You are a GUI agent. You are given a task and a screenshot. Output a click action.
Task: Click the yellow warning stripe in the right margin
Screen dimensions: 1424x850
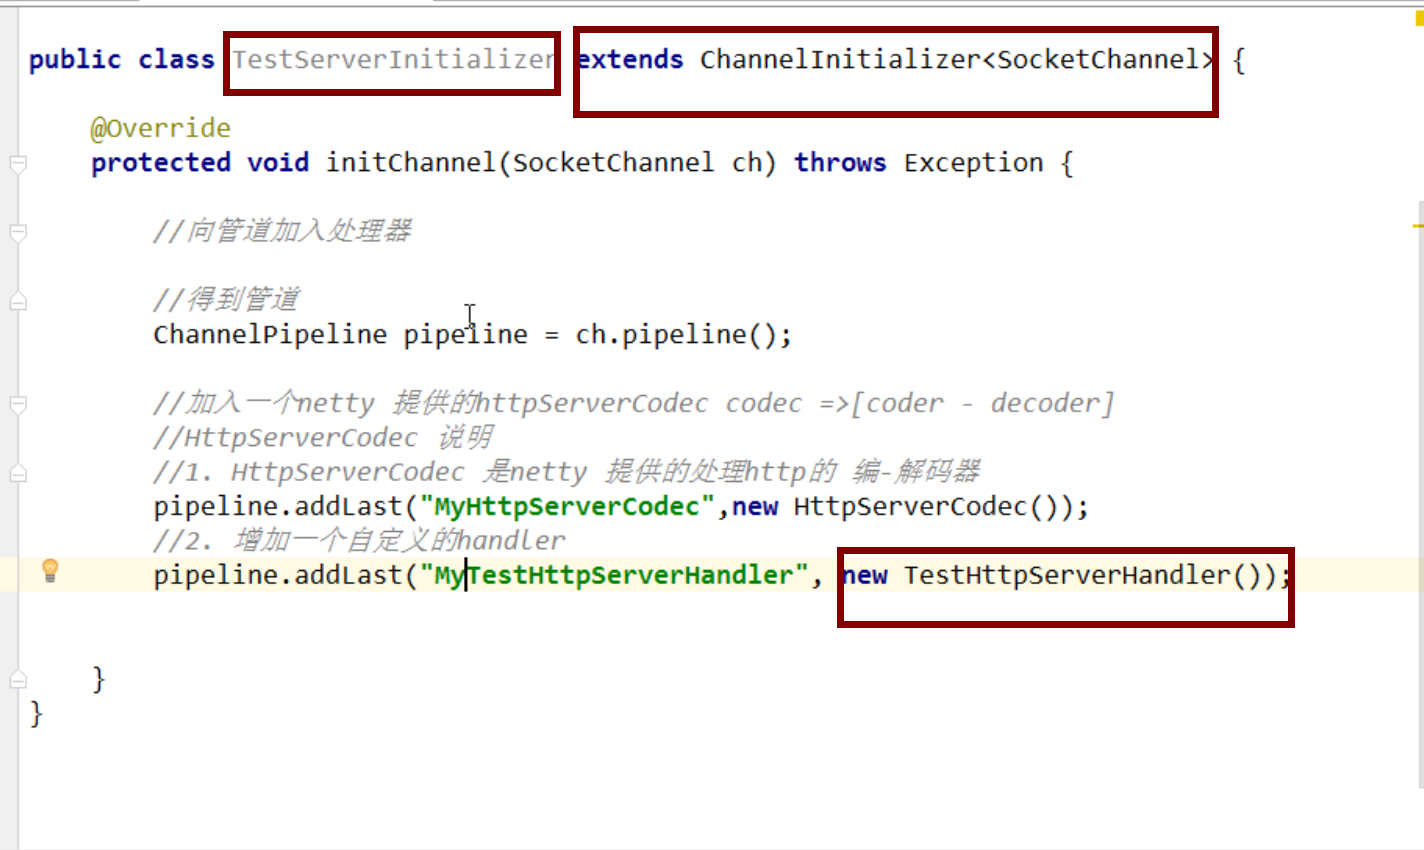click(1418, 226)
